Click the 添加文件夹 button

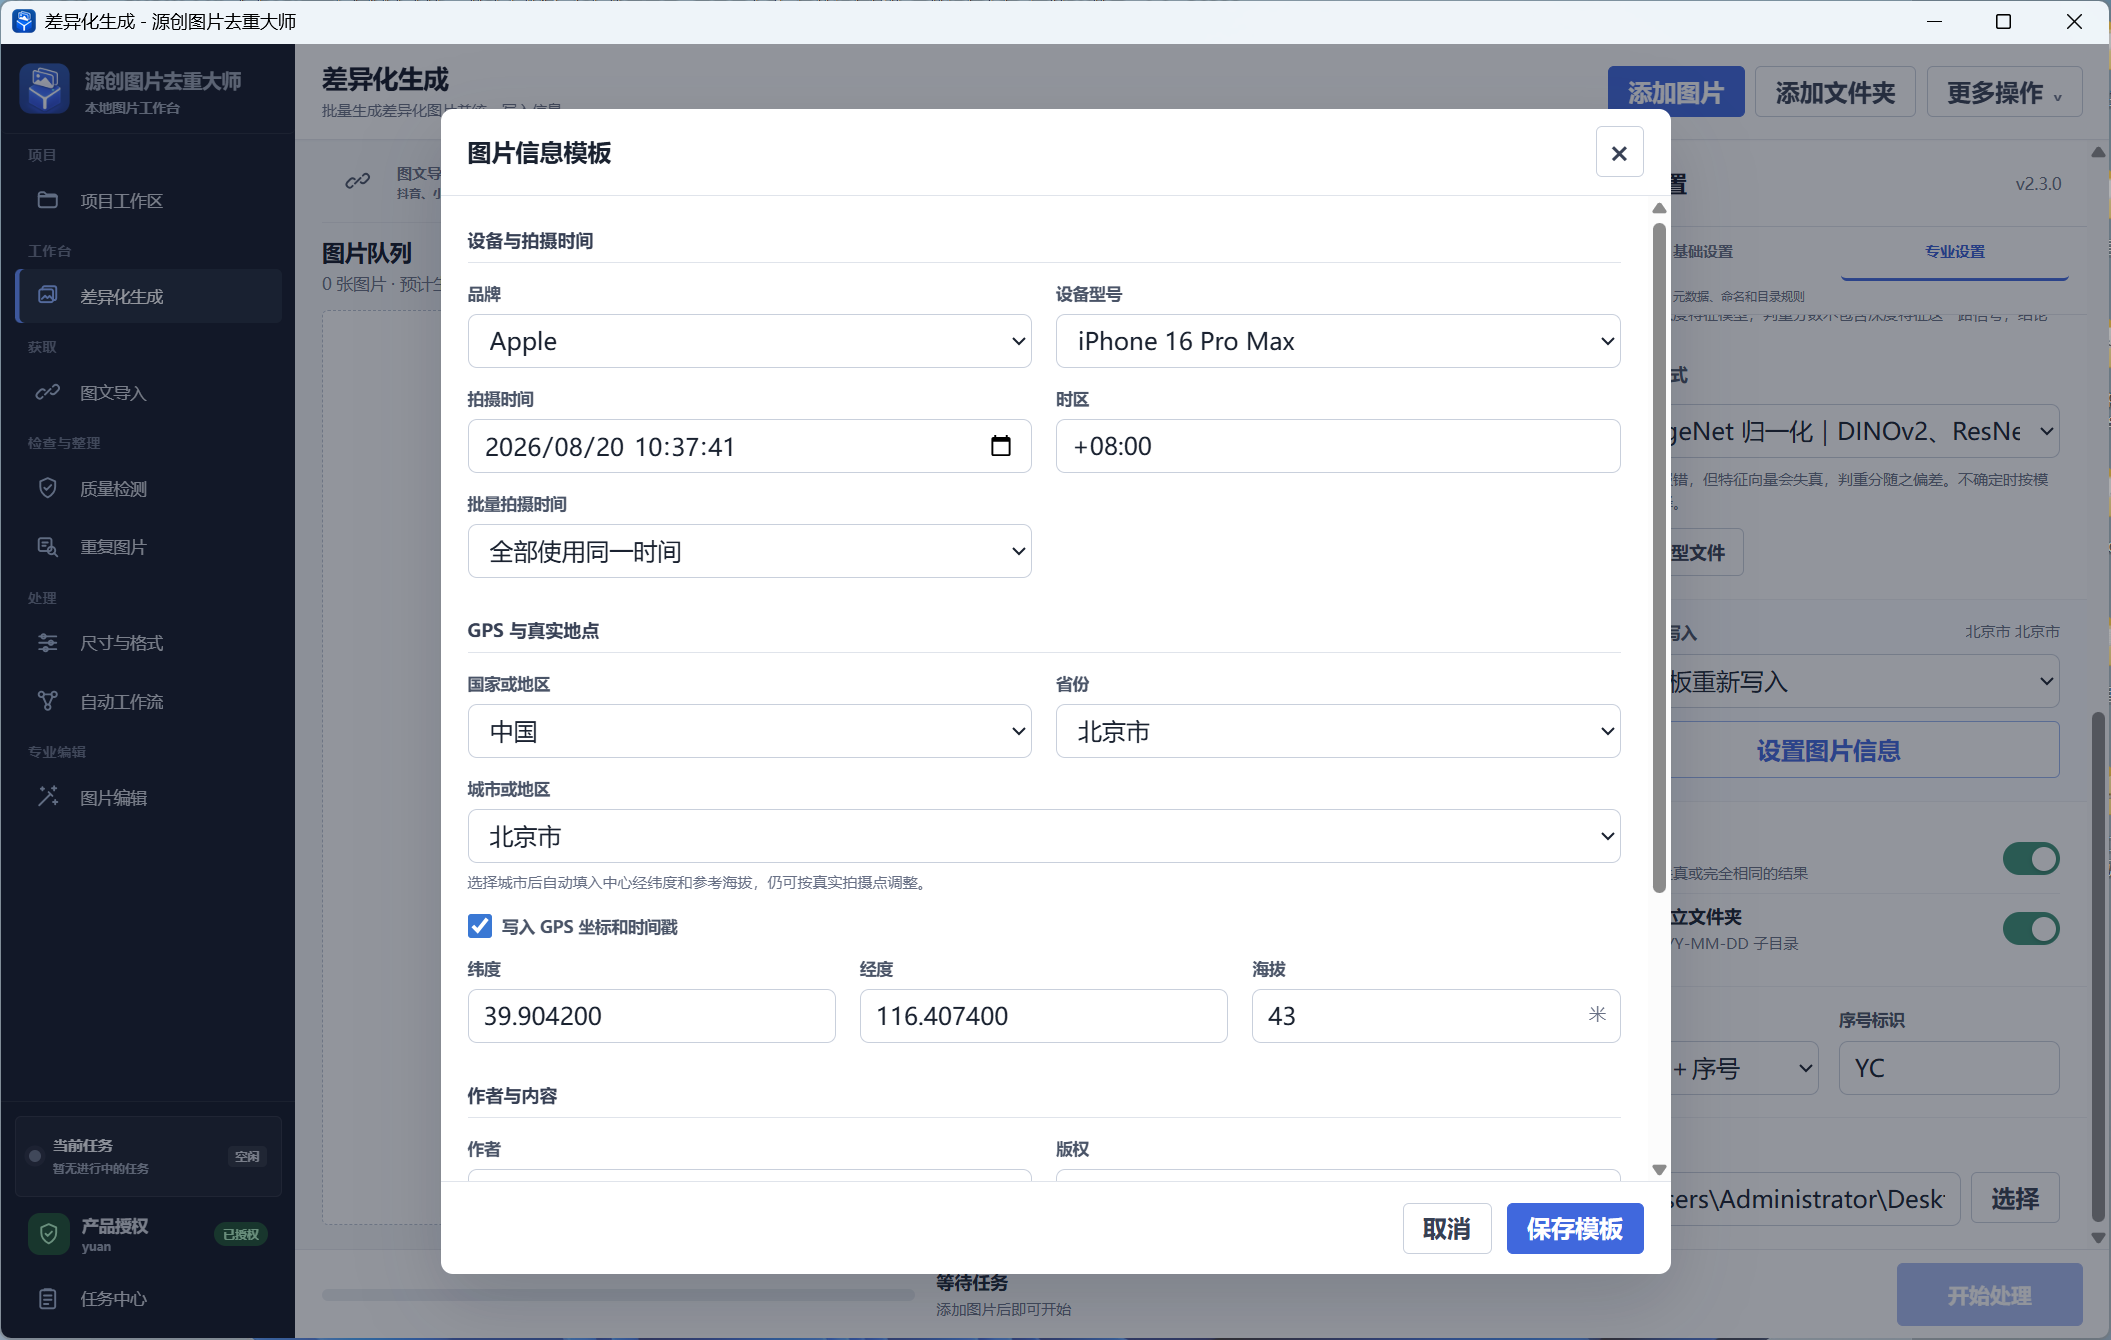tap(1835, 92)
